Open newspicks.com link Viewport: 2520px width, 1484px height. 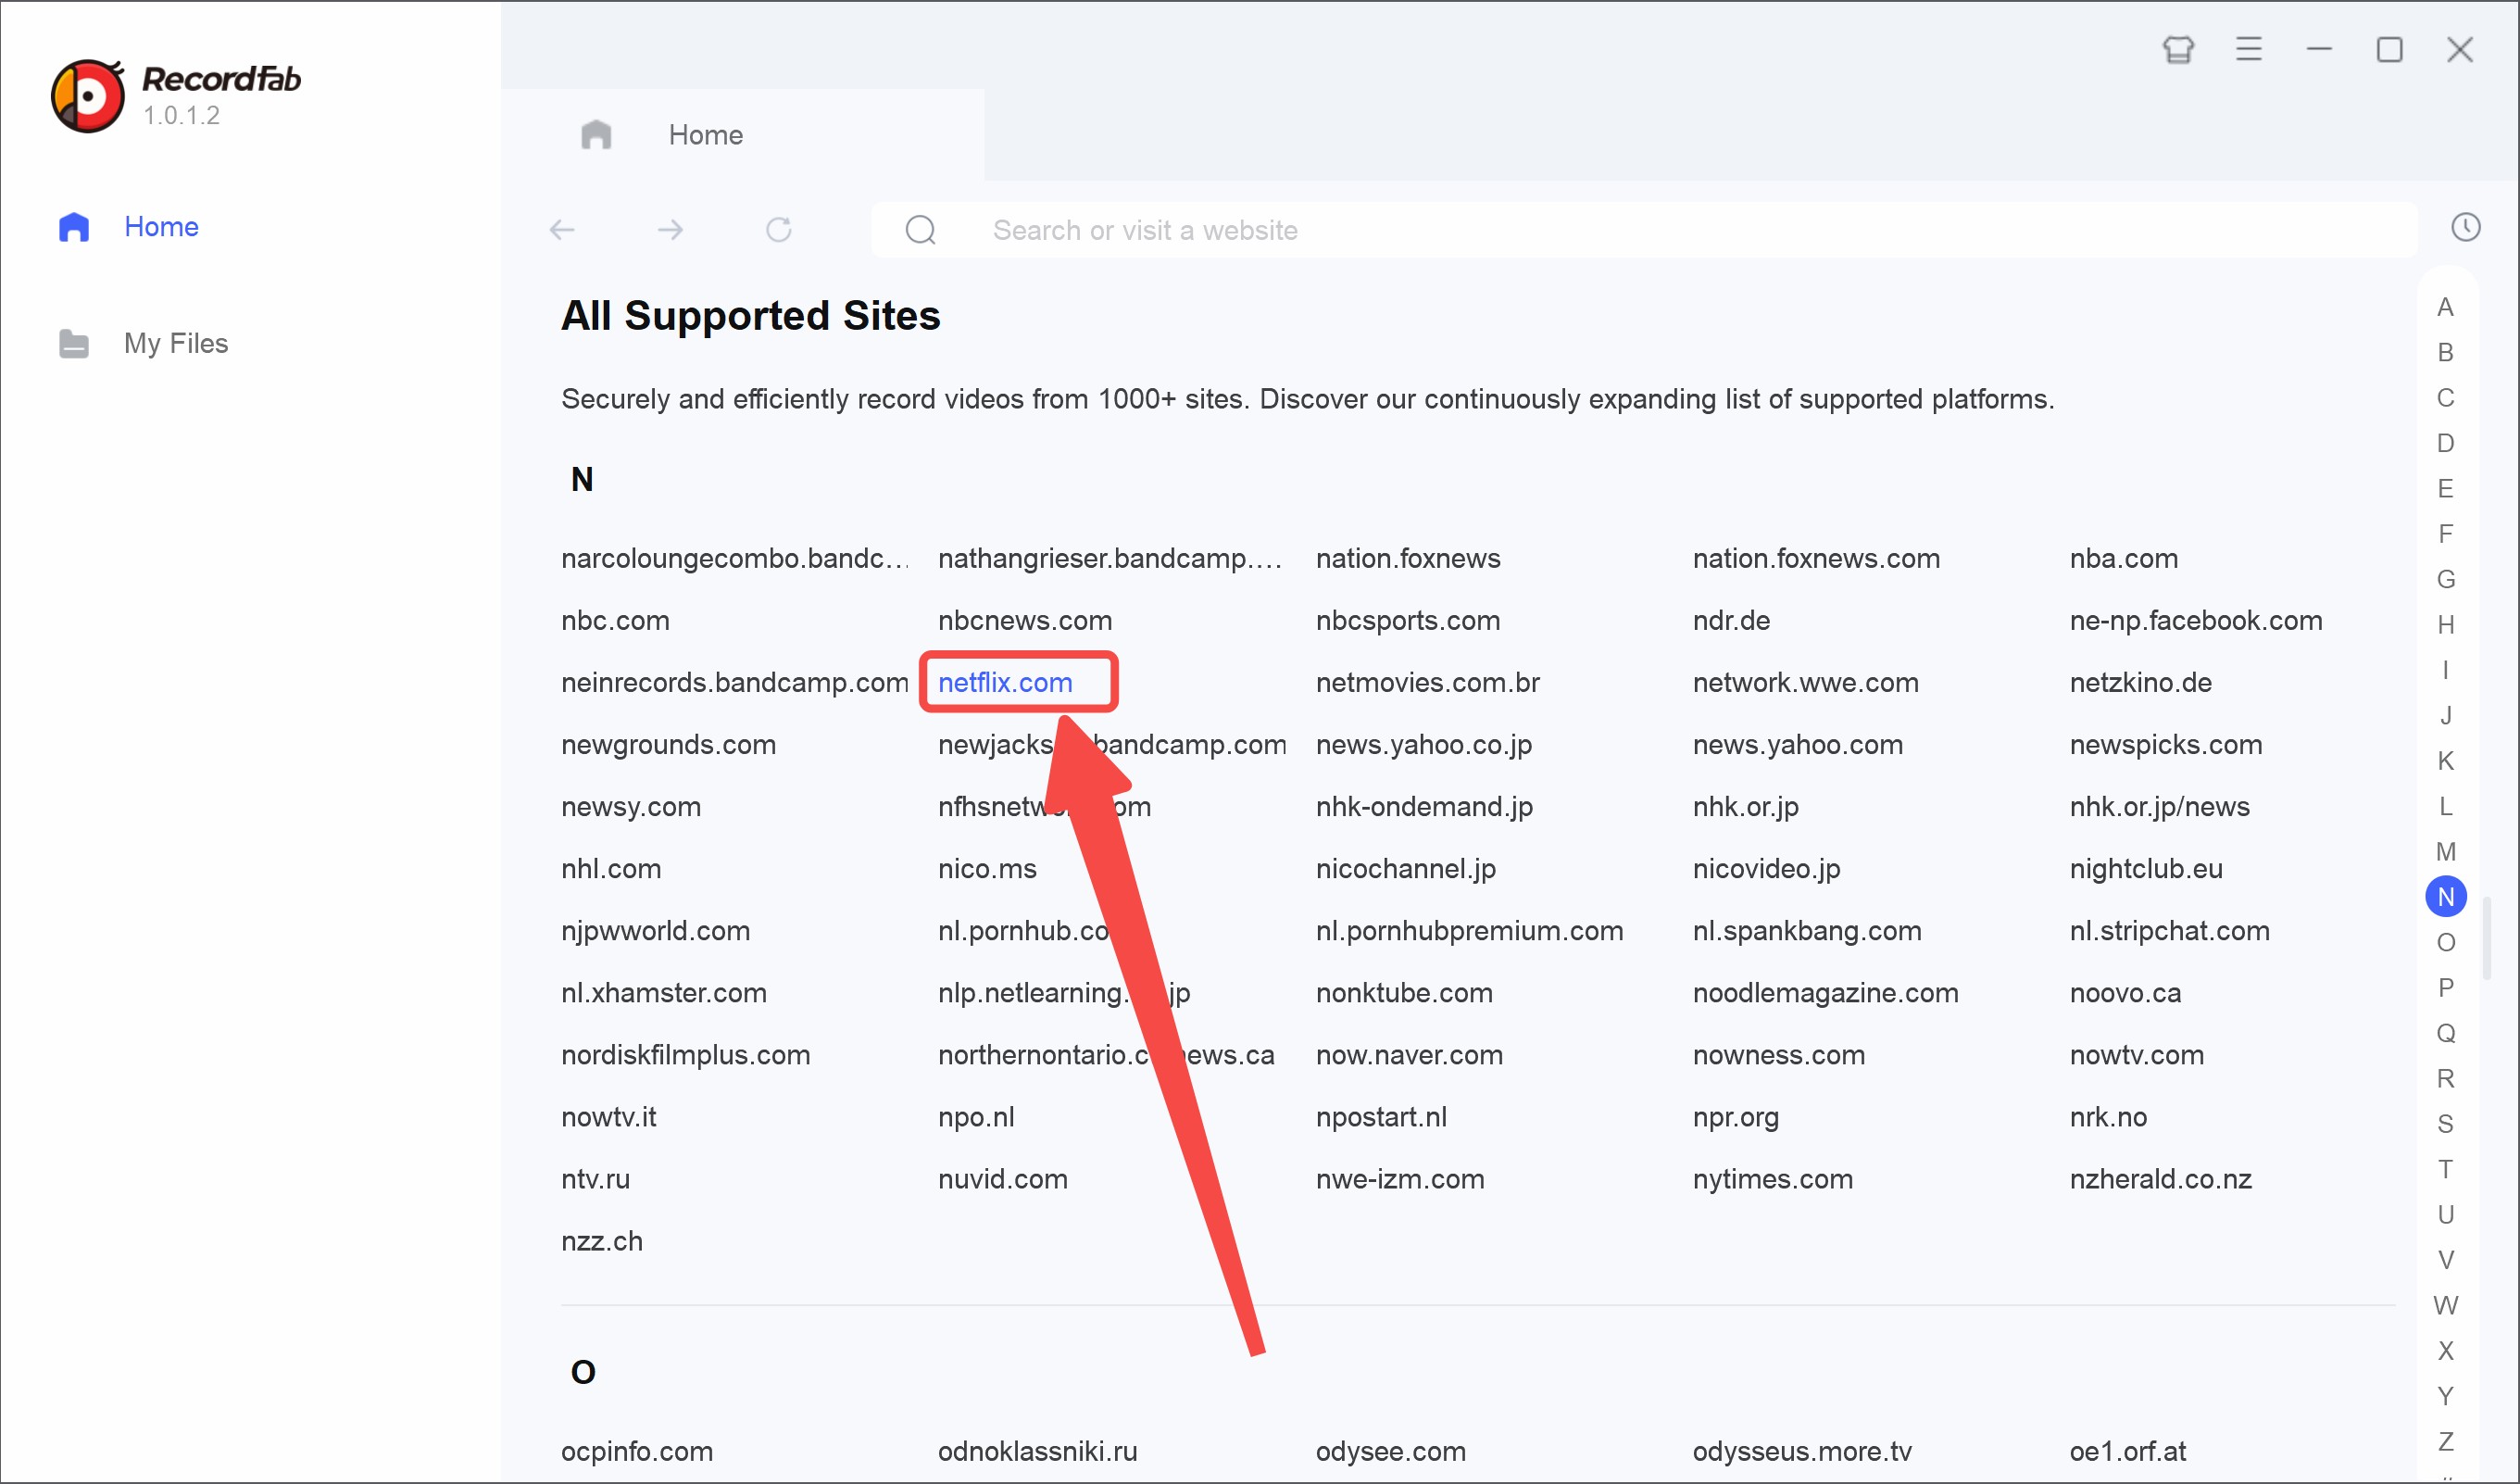pyautogui.click(x=2166, y=744)
